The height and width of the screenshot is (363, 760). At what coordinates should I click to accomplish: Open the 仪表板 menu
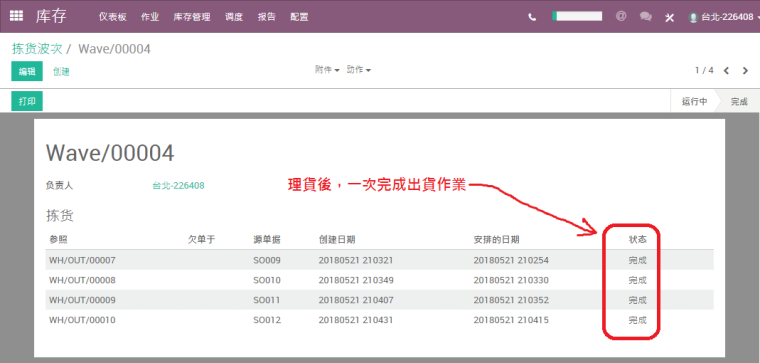click(x=112, y=17)
